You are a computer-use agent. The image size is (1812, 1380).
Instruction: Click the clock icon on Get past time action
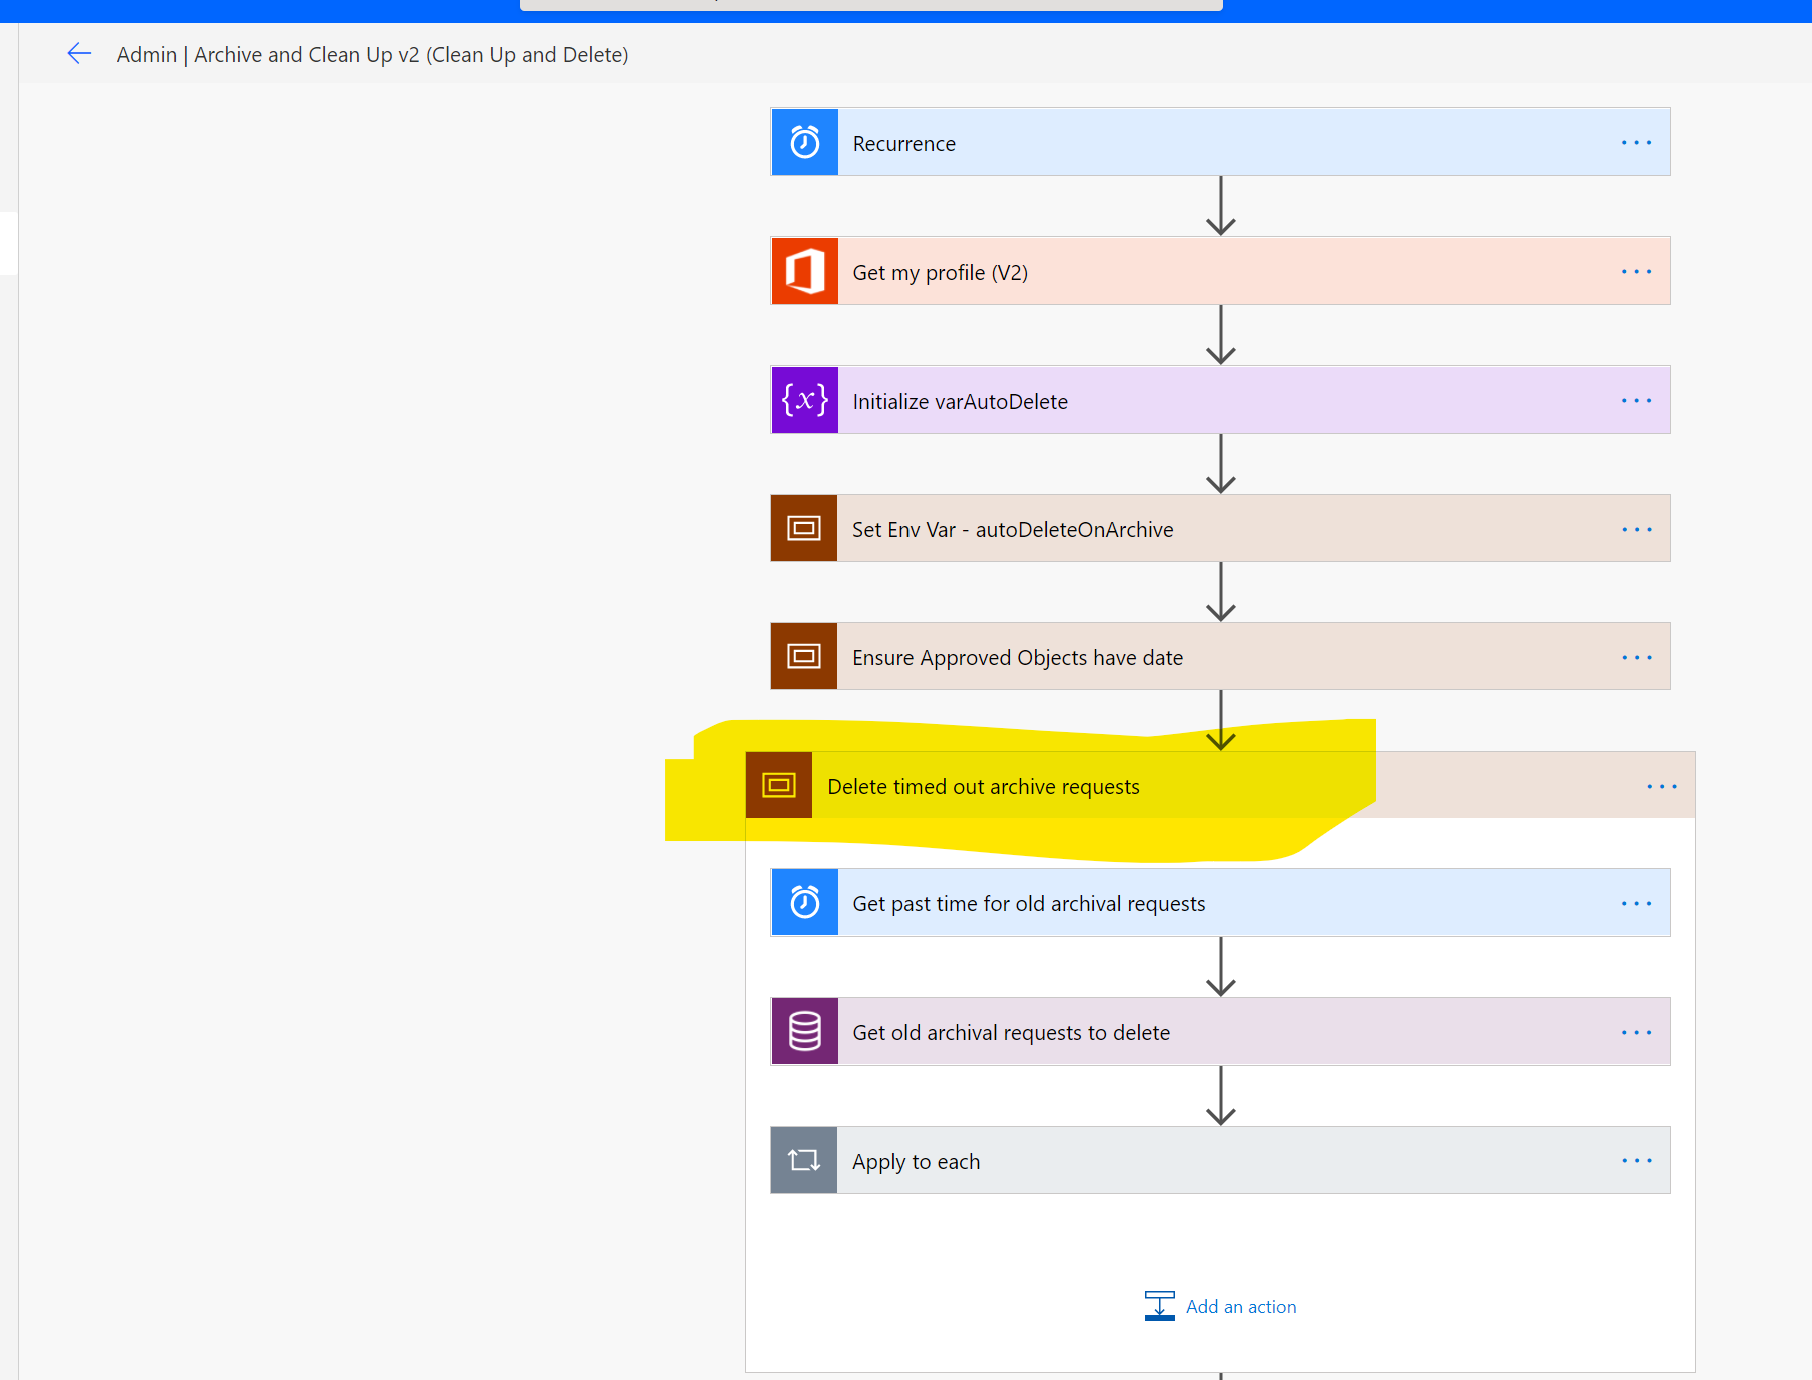[x=804, y=902]
